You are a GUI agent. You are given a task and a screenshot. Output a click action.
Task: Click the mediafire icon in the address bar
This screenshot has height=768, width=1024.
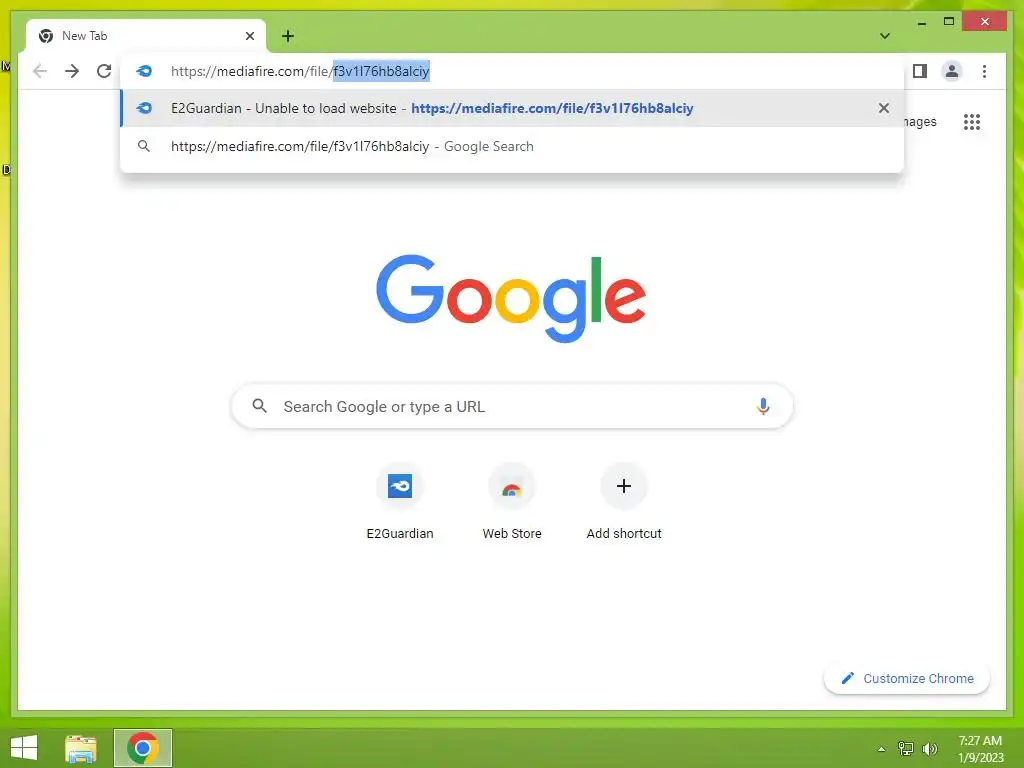point(144,71)
